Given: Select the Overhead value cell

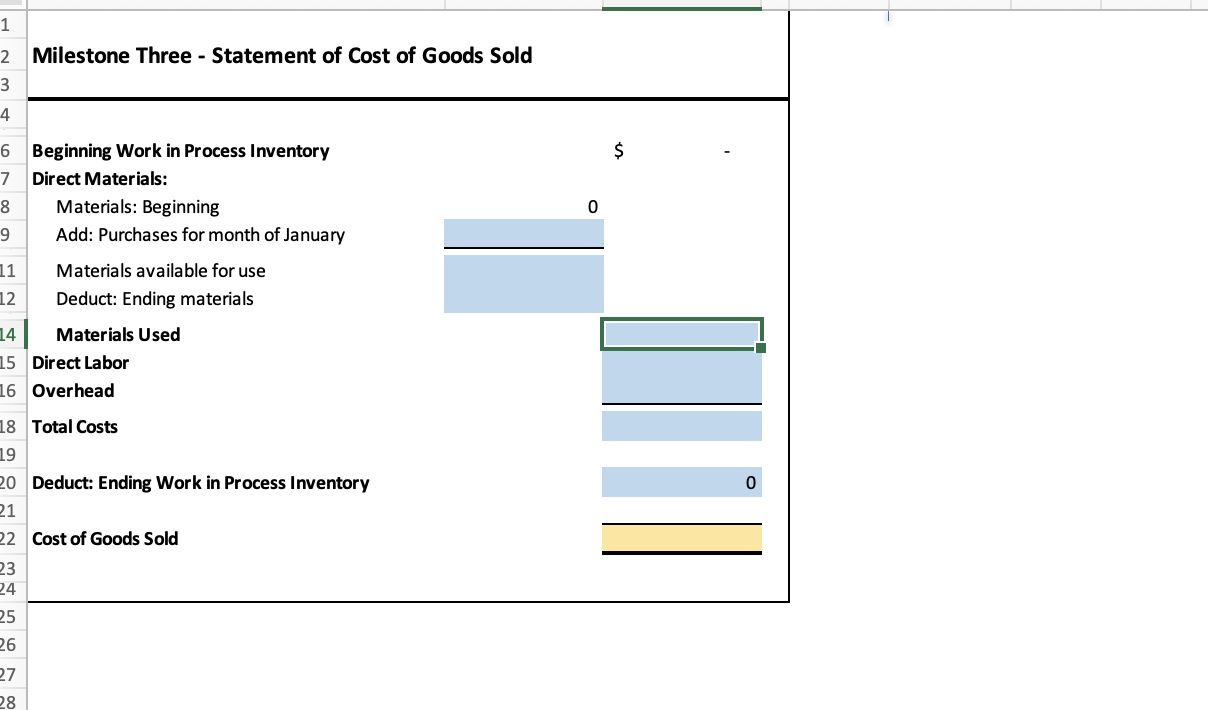Looking at the screenshot, I should (x=682, y=390).
